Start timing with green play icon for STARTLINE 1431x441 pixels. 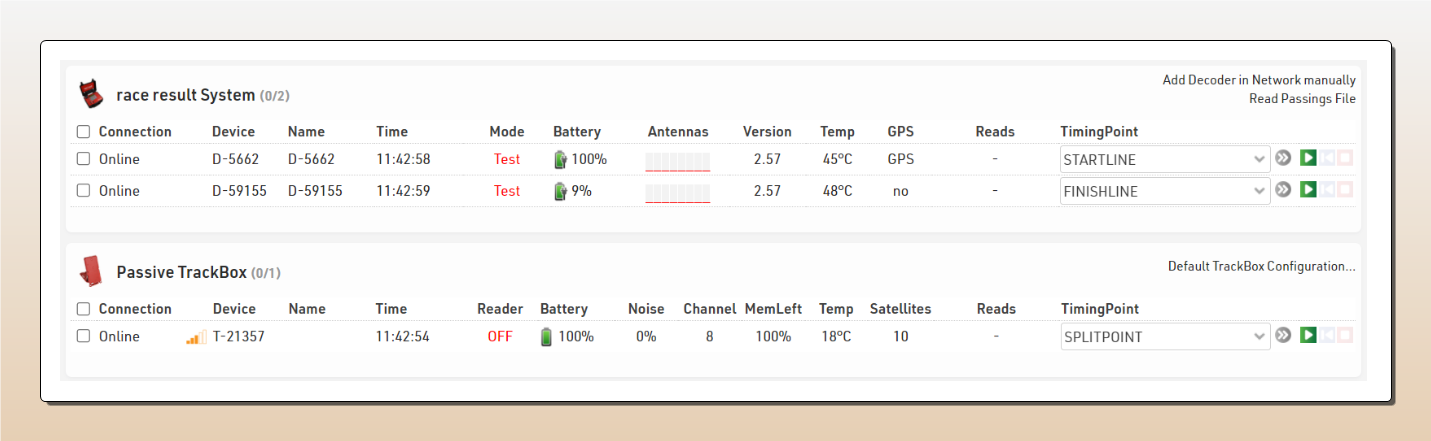(x=1308, y=158)
